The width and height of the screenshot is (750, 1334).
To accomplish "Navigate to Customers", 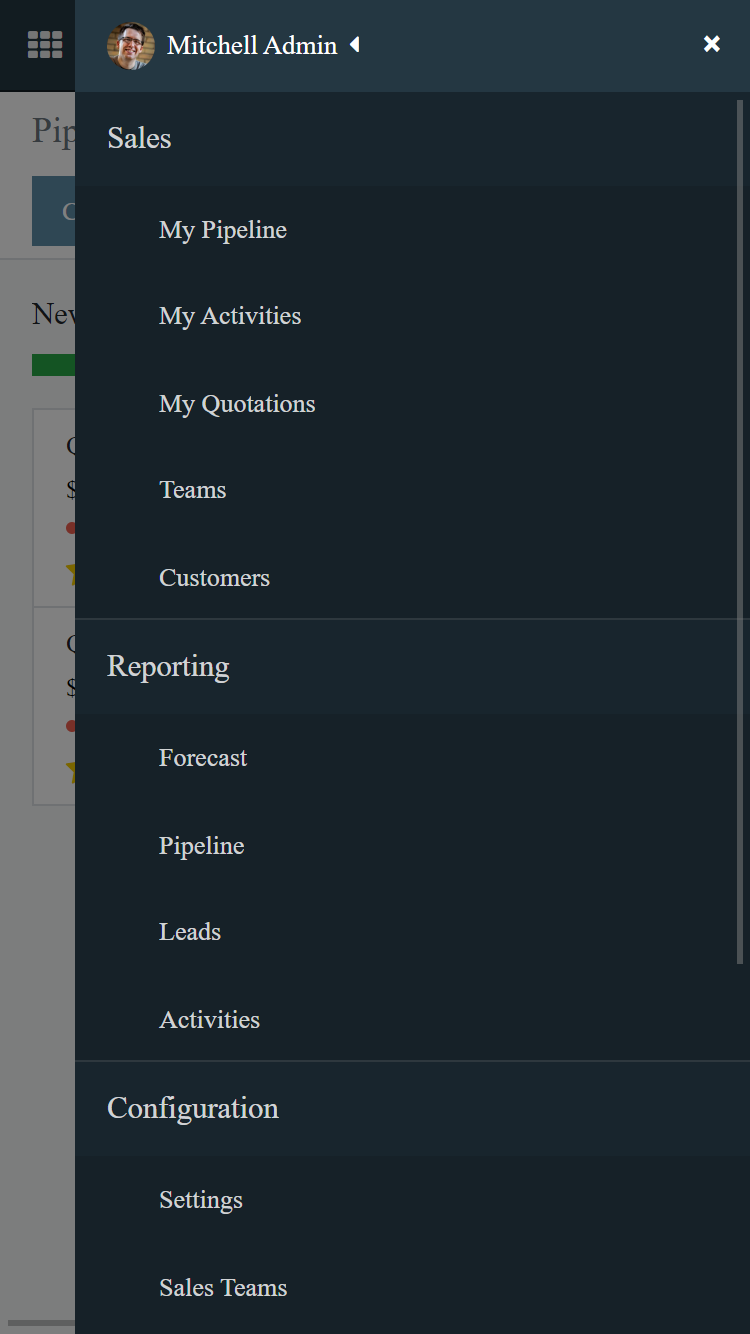I will click(214, 578).
